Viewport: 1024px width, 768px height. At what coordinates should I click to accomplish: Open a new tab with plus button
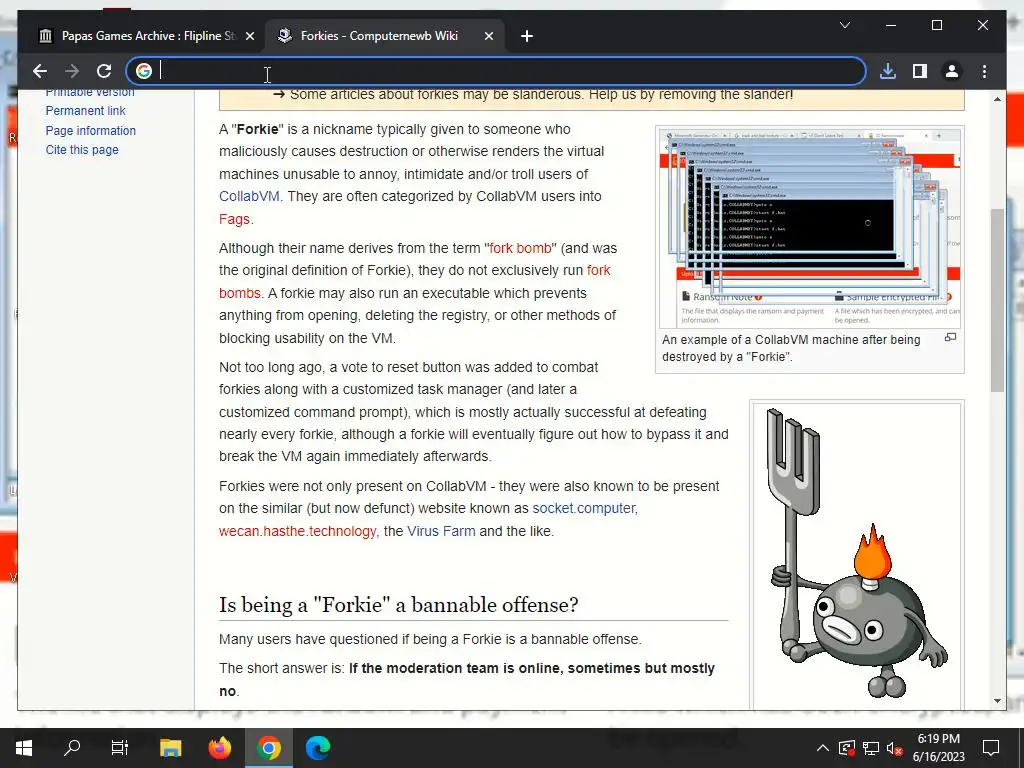click(x=527, y=36)
